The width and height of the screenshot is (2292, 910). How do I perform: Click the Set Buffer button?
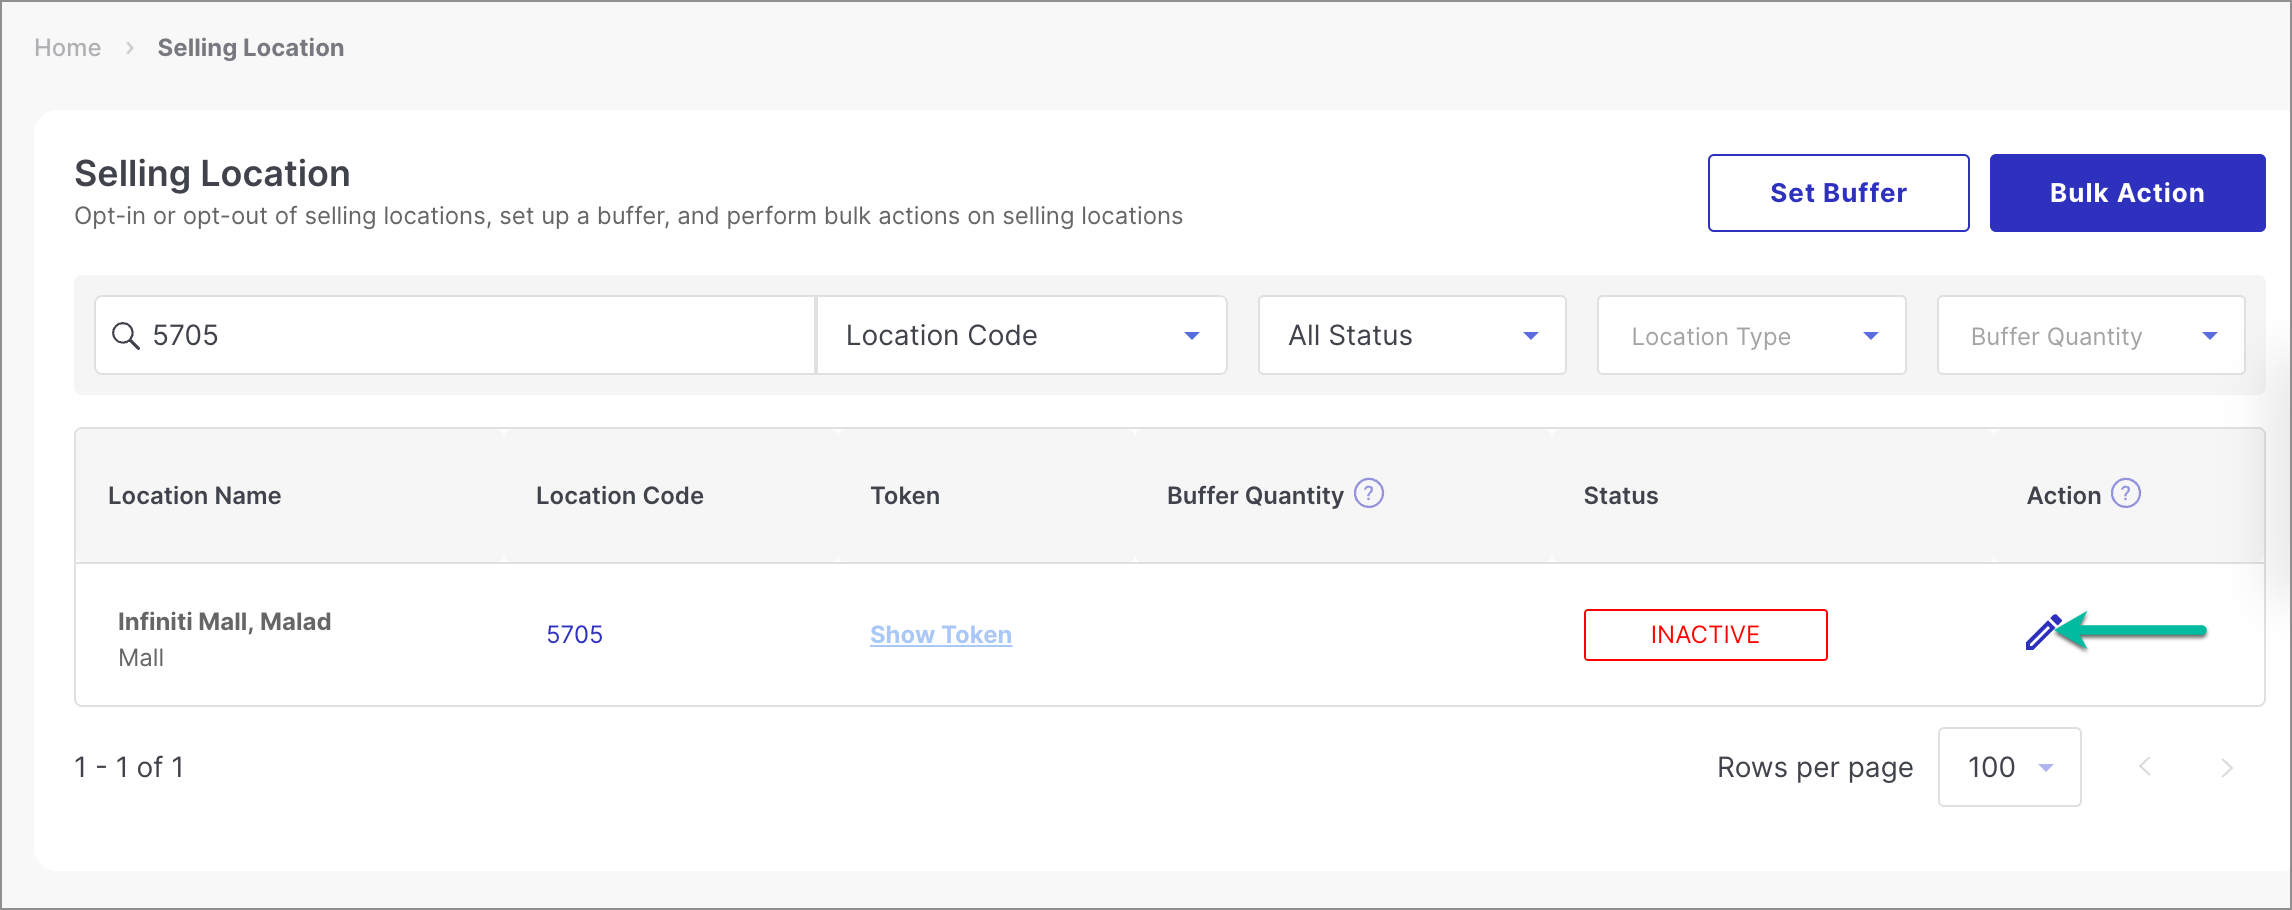(x=1838, y=193)
